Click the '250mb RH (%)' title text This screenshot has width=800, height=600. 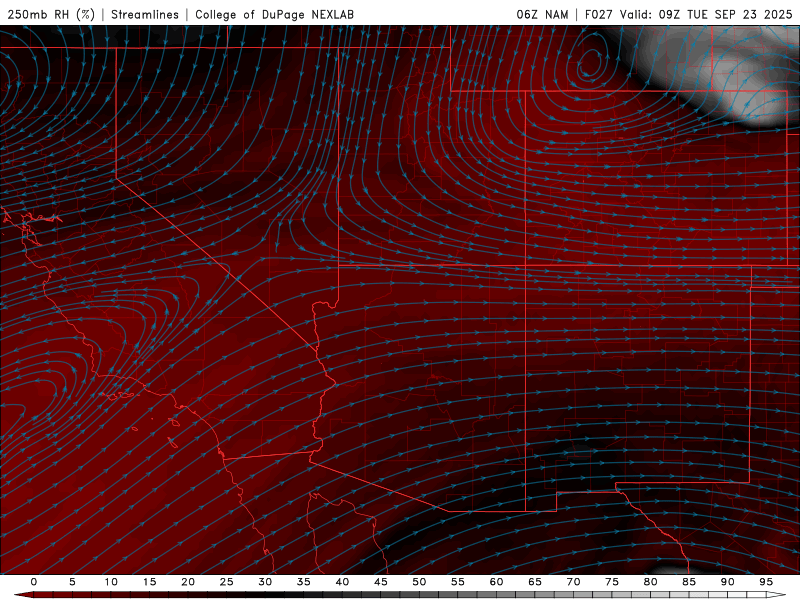[52, 14]
